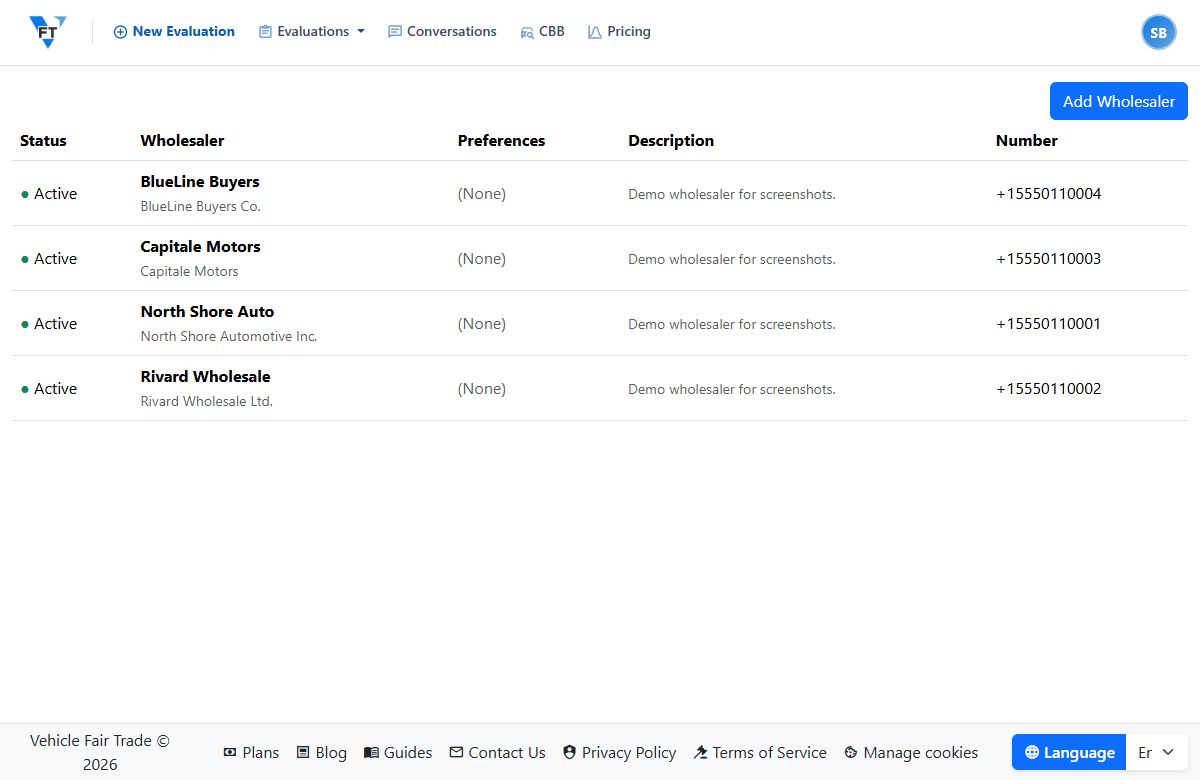This screenshot has height=780, width=1200.
Task: Click the Description column header
Action: point(671,141)
